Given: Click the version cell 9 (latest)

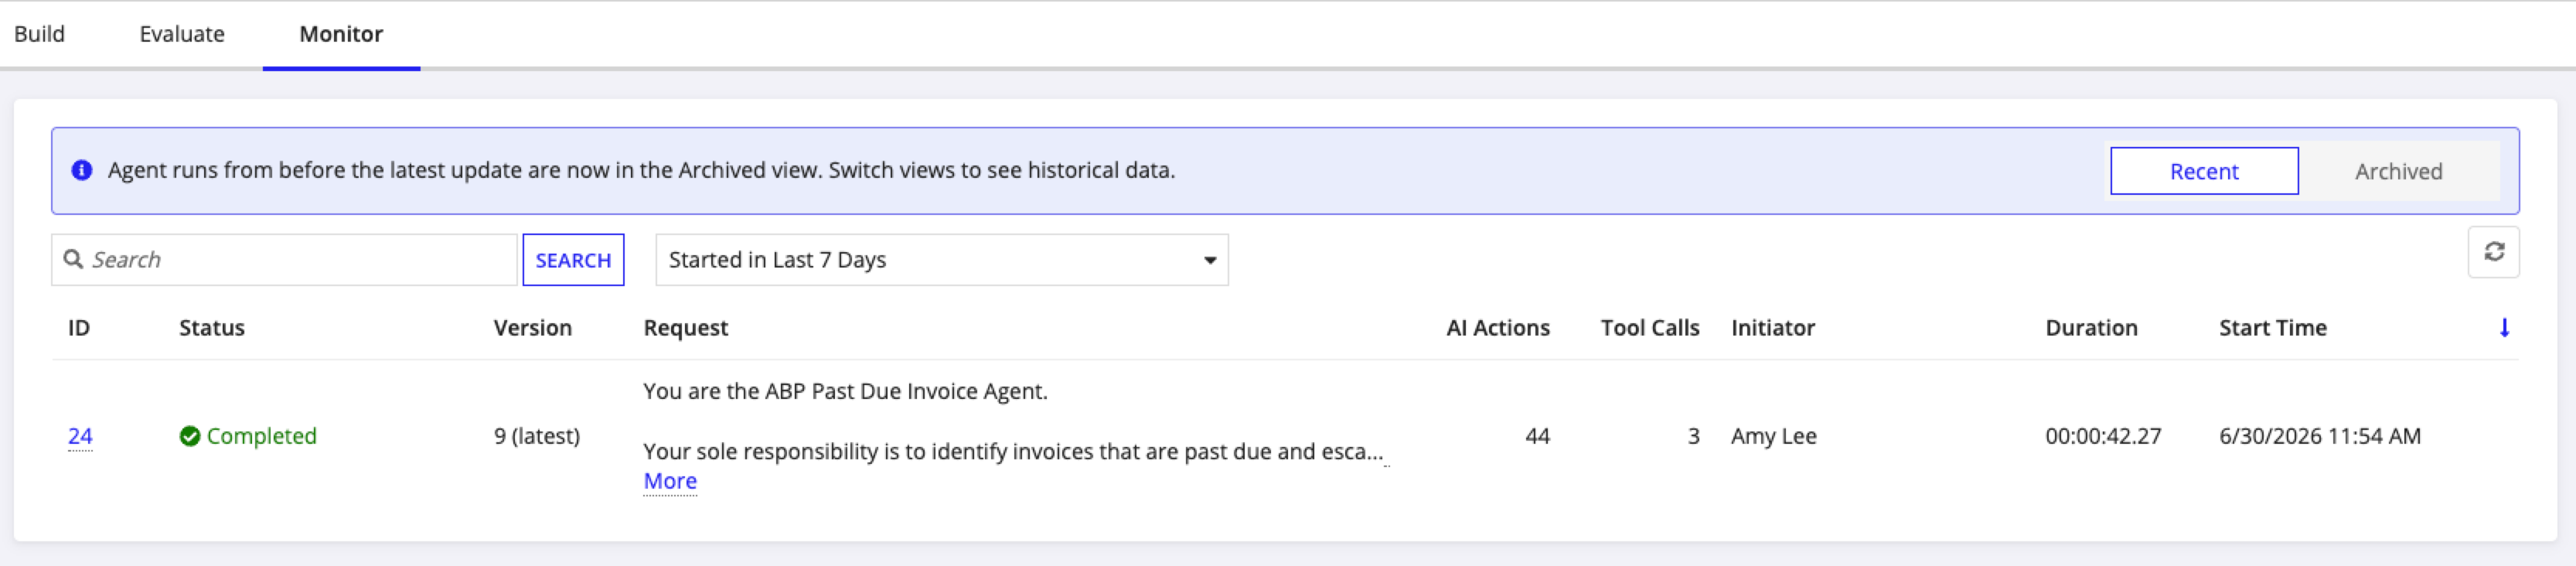Looking at the screenshot, I should (x=537, y=436).
